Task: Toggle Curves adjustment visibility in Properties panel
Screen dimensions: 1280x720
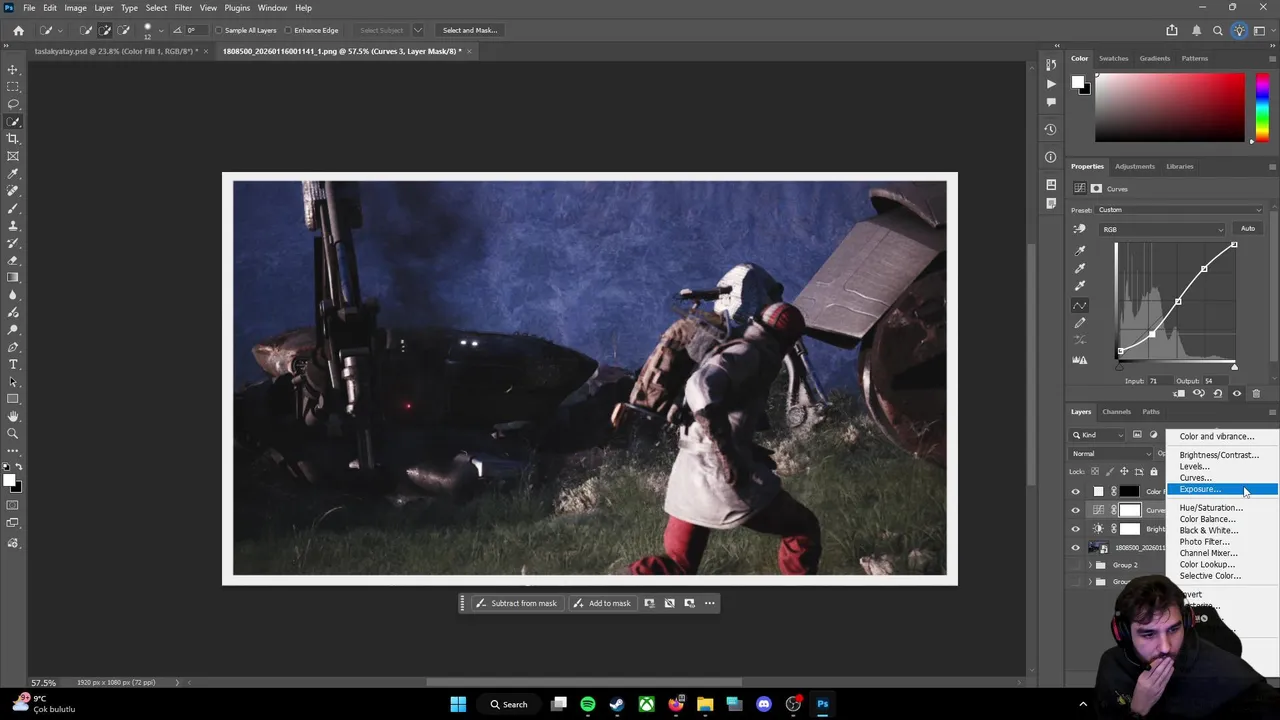Action: [x=1237, y=393]
